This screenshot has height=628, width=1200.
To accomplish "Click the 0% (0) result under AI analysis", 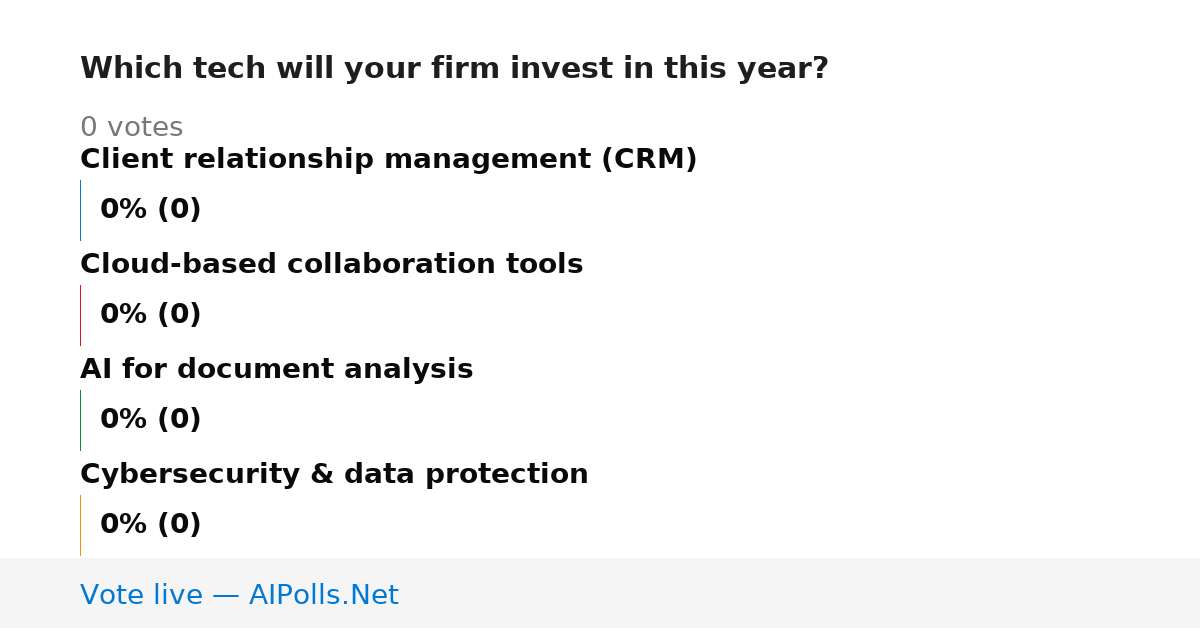I will [150, 420].
